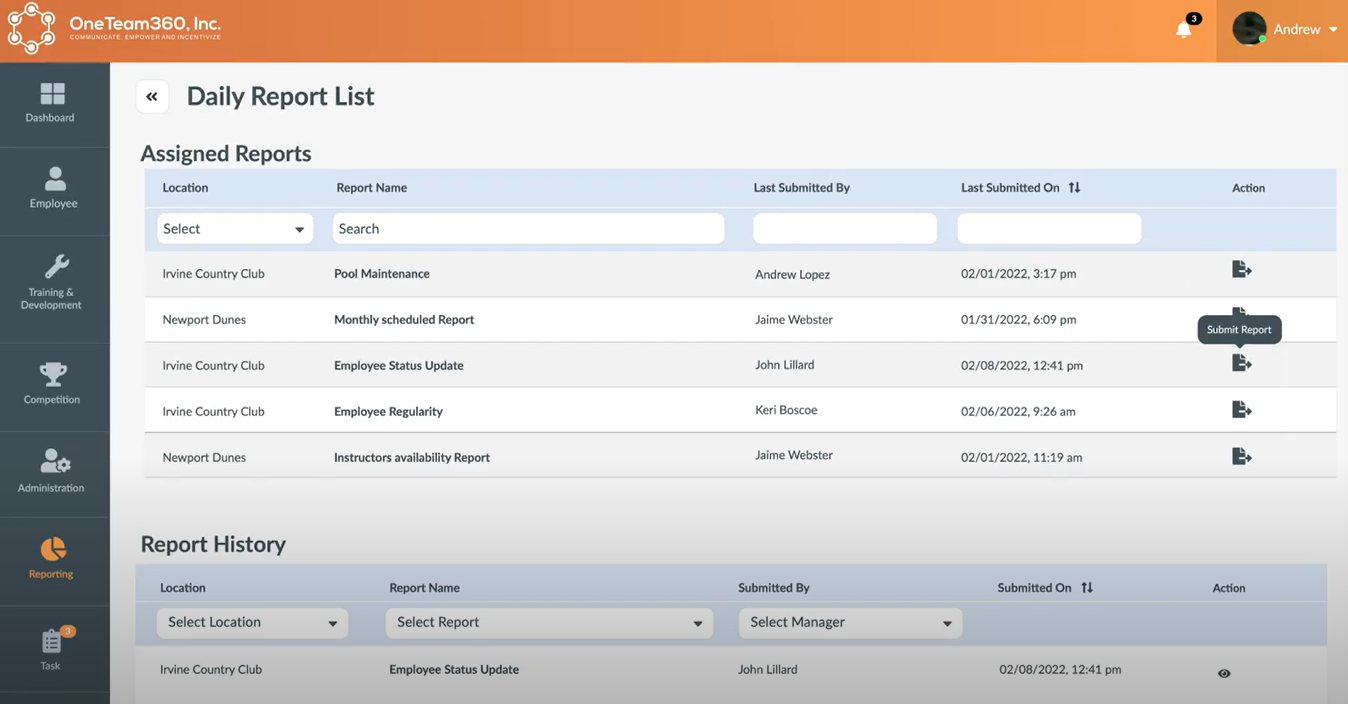Viewport: 1348px width, 704px height.
Task: View the Employee Status Update report details
Action: pyautogui.click(x=1223, y=673)
